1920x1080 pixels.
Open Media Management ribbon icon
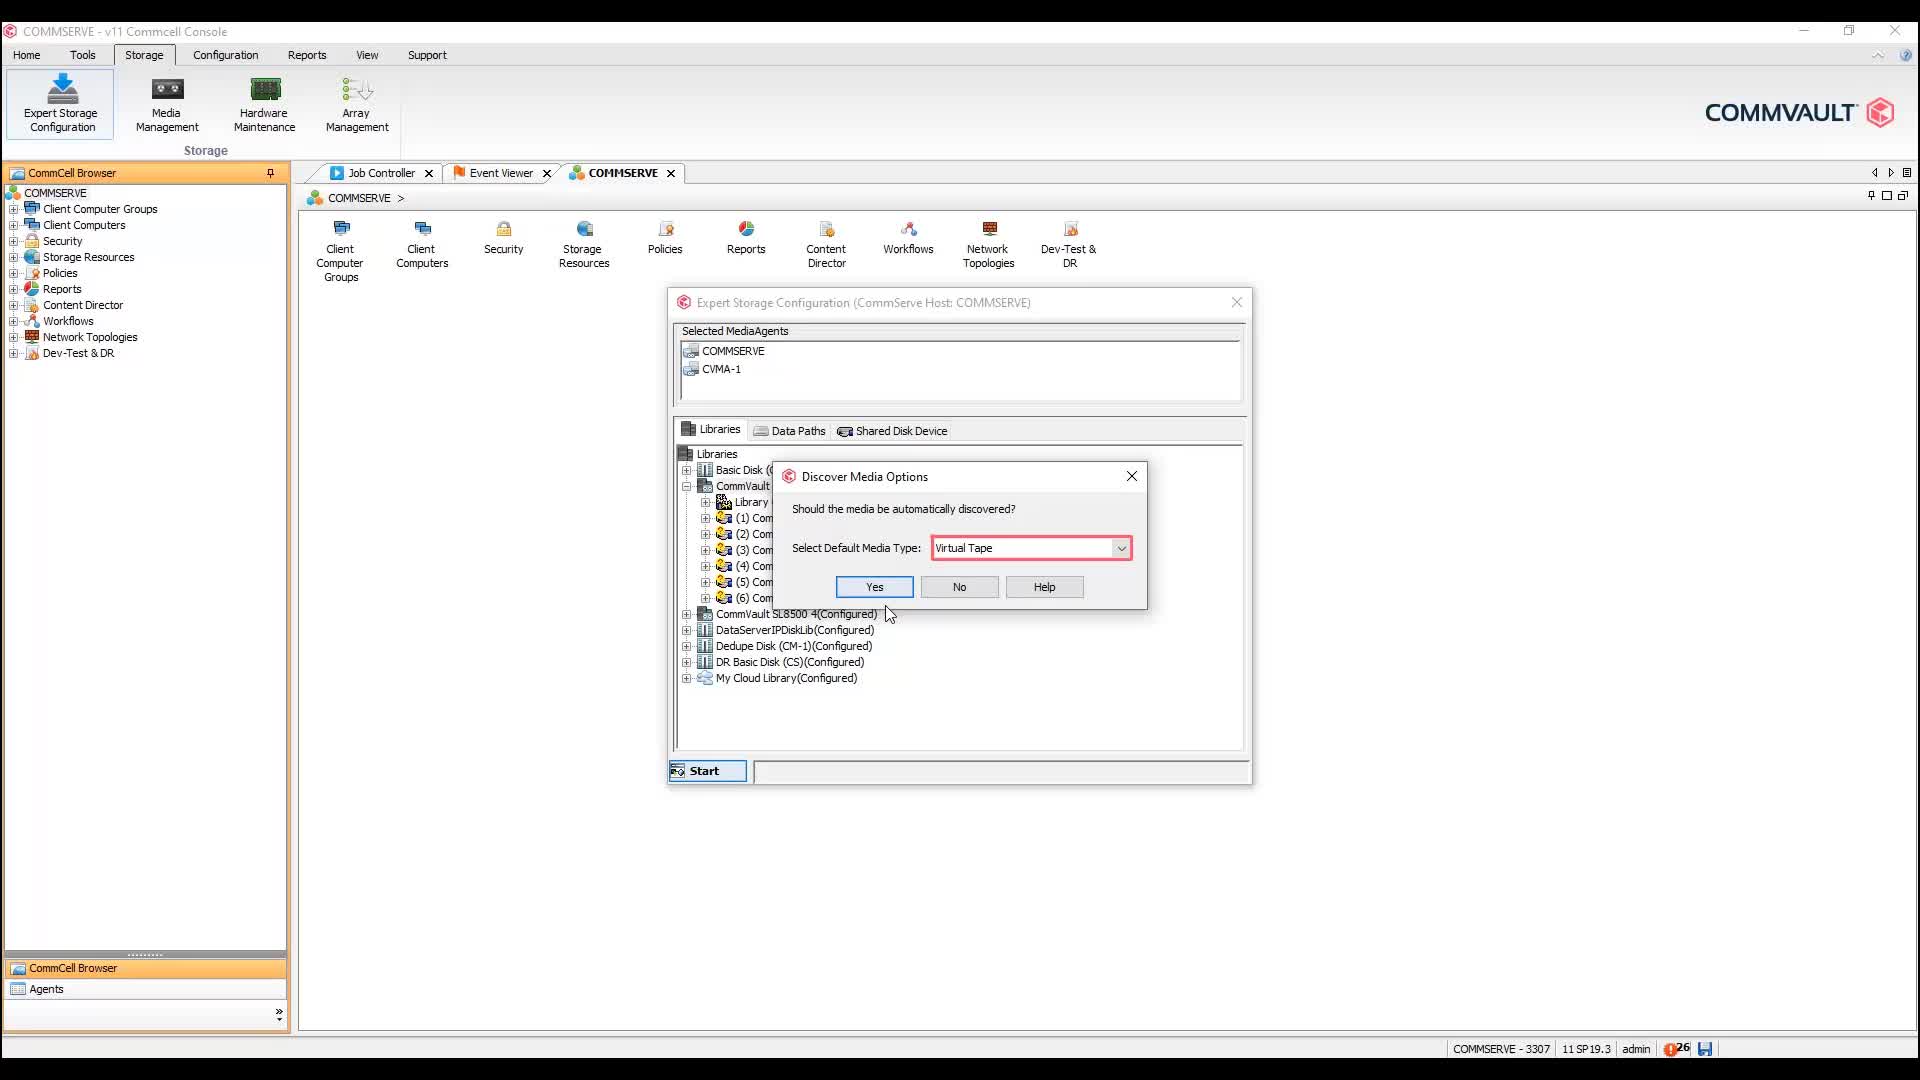[x=167, y=102]
